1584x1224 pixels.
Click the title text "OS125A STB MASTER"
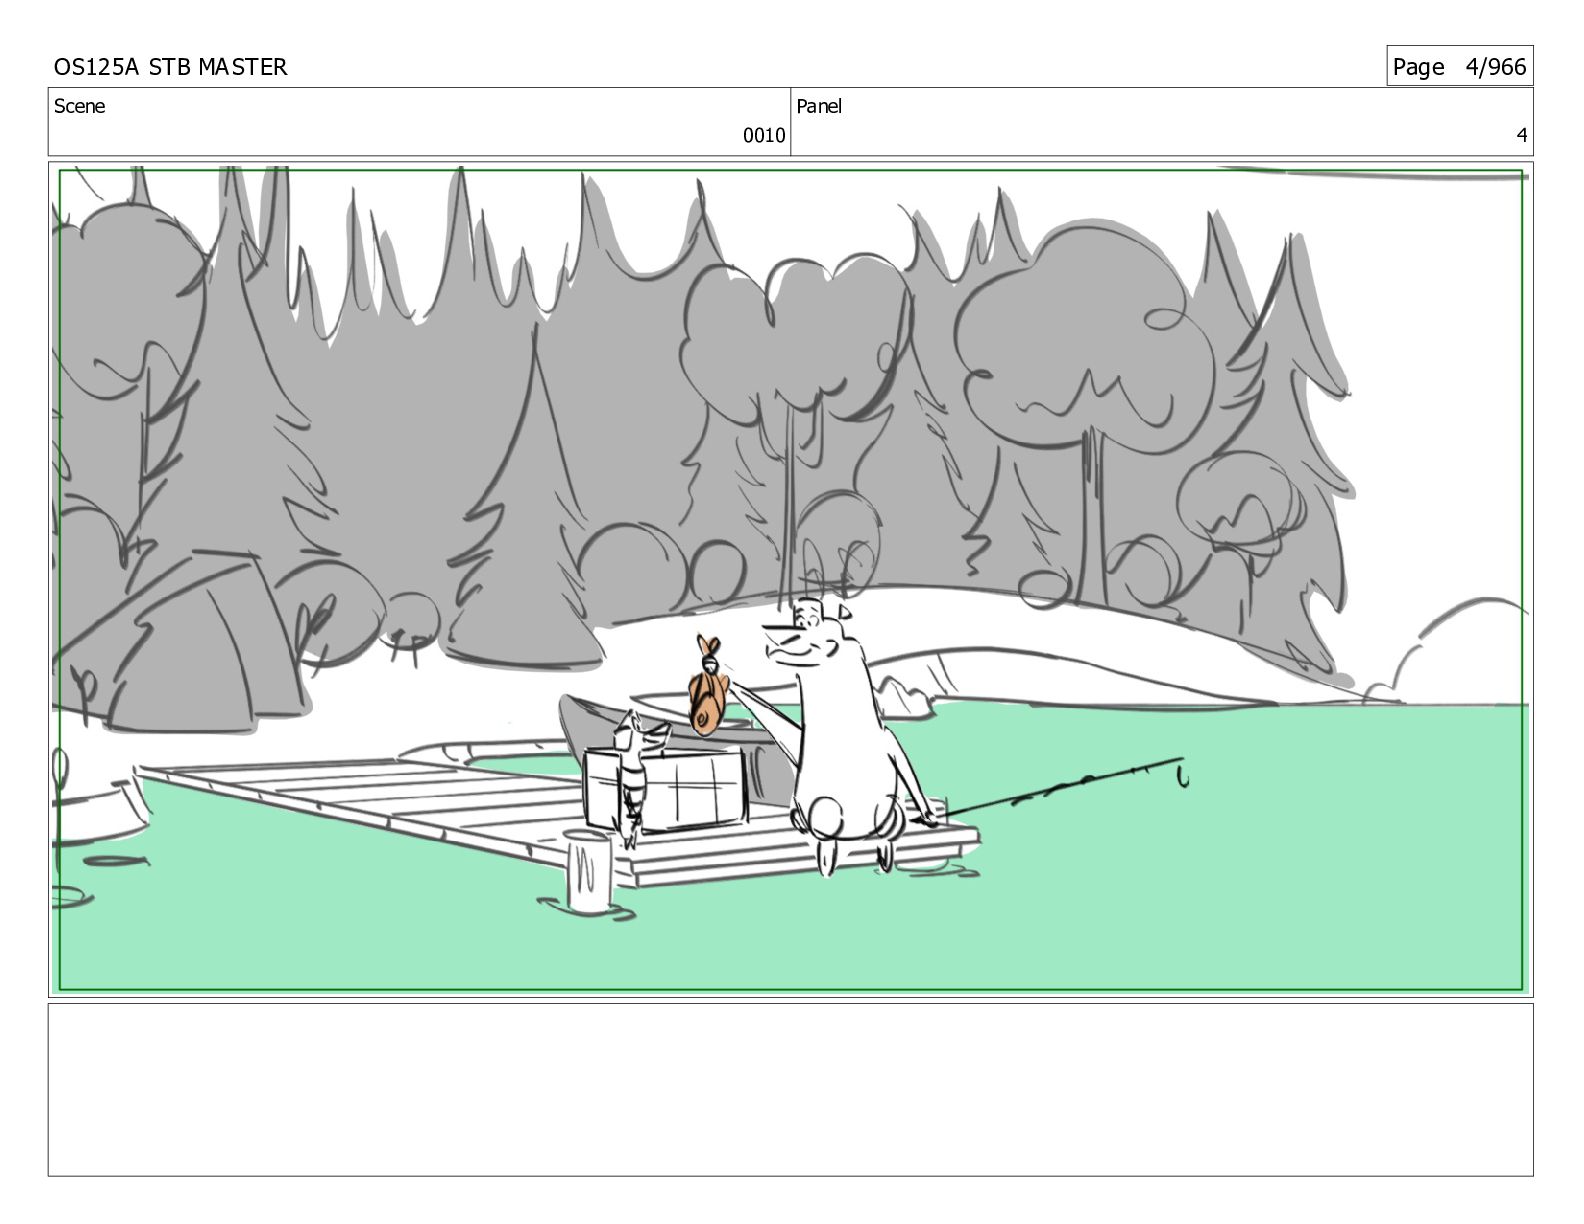(170, 67)
